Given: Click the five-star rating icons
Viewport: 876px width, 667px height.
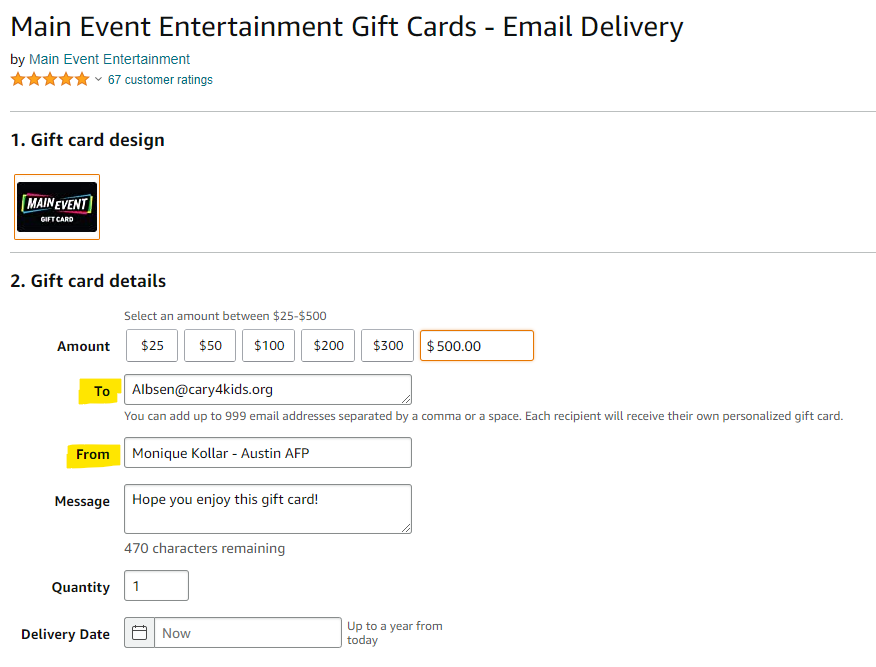Looking at the screenshot, I should (x=50, y=79).
